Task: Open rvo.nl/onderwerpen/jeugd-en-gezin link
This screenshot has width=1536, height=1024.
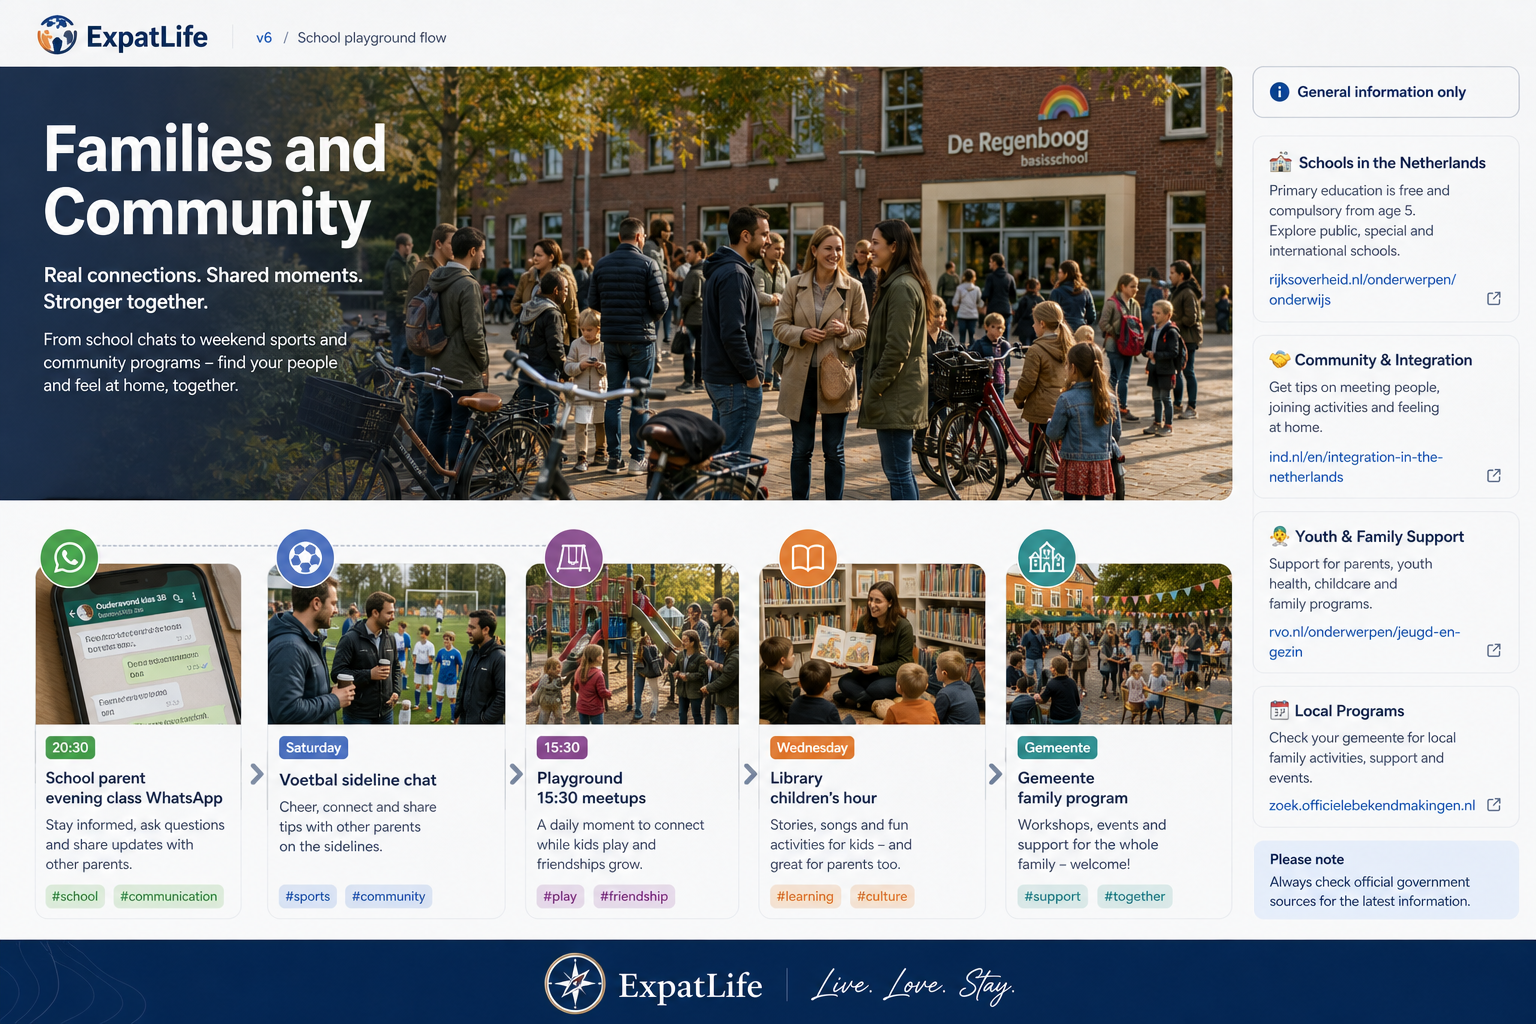Action: 1364,641
